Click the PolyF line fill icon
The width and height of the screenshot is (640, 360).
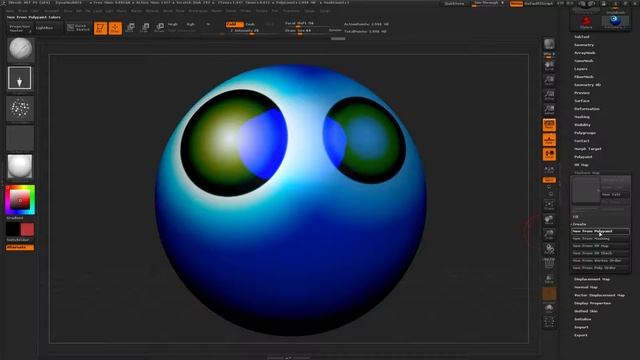(x=549, y=264)
